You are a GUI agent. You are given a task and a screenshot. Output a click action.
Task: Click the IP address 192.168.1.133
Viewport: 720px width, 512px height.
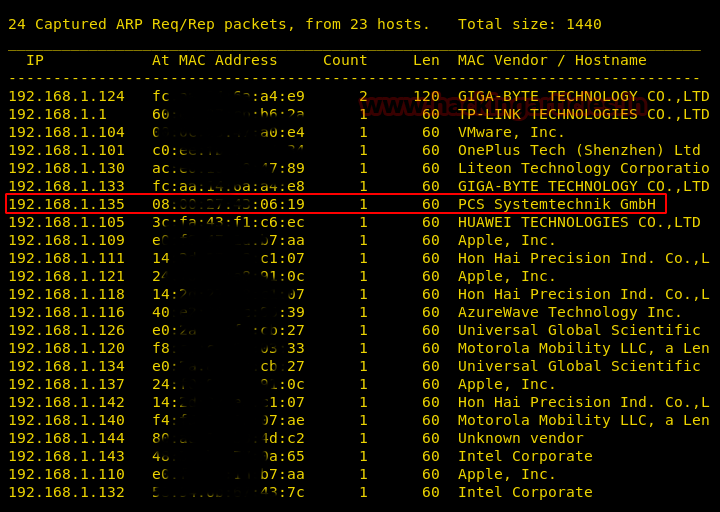click(x=67, y=186)
